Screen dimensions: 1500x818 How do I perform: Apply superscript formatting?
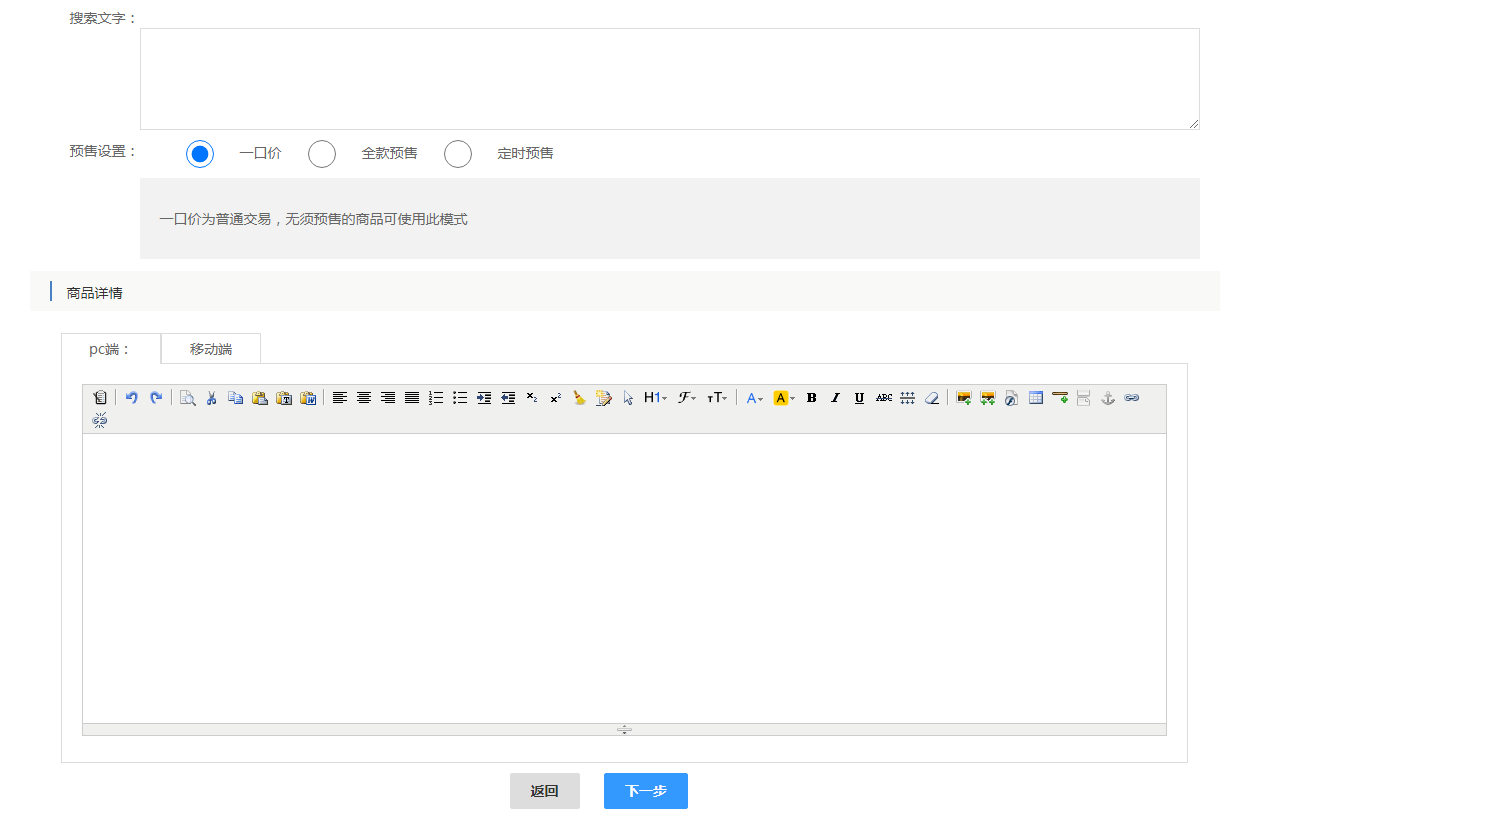point(556,398)
